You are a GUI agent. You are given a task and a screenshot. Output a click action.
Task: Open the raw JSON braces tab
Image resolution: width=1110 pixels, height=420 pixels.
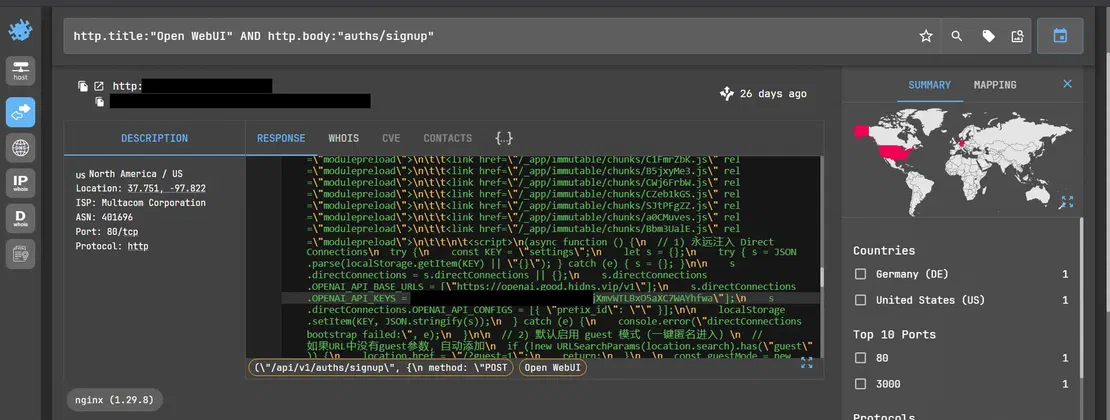tap(504, 138)
